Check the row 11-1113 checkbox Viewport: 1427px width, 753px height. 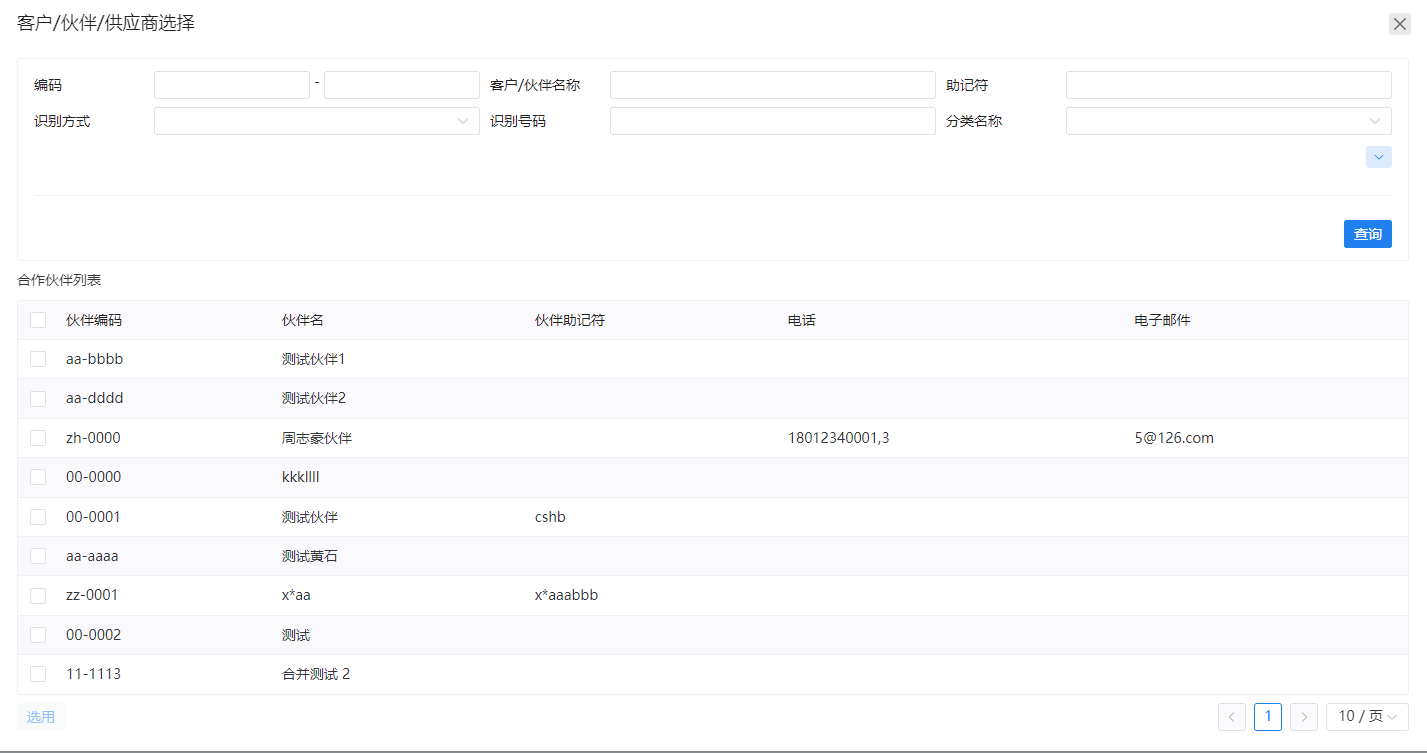(38, 674)
